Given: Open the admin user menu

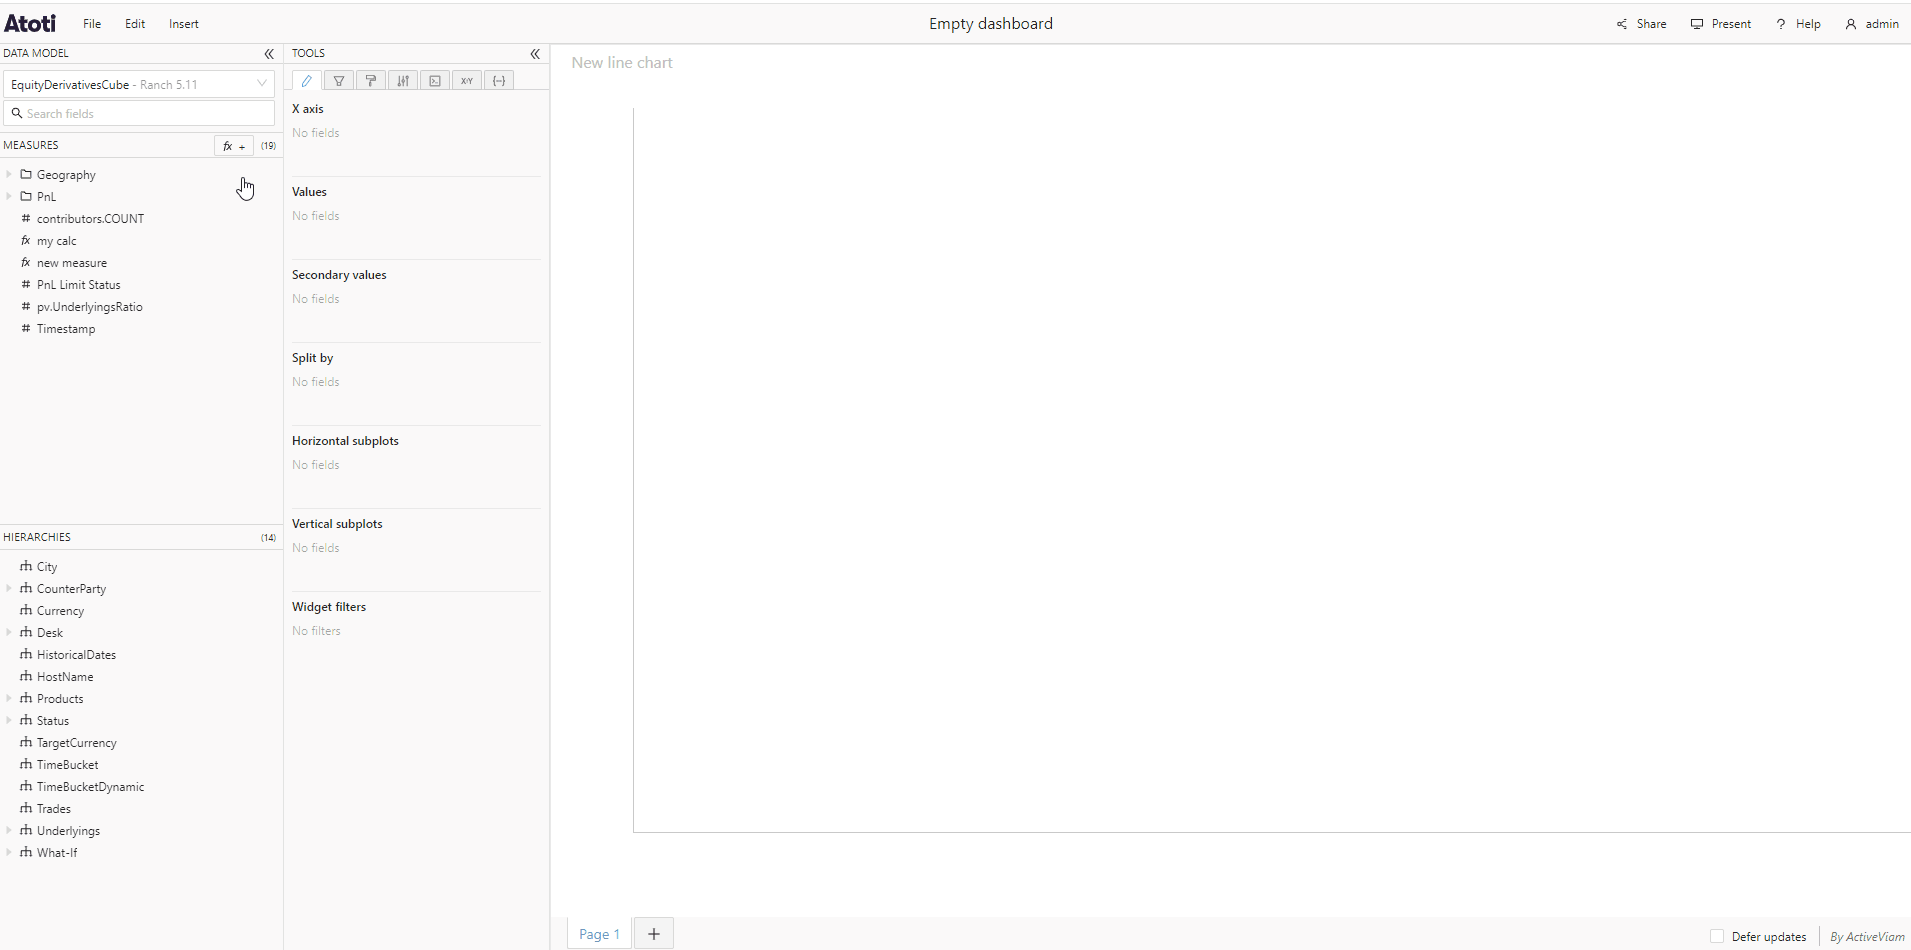Looking at the screenshot, I should pos(1872,24).
